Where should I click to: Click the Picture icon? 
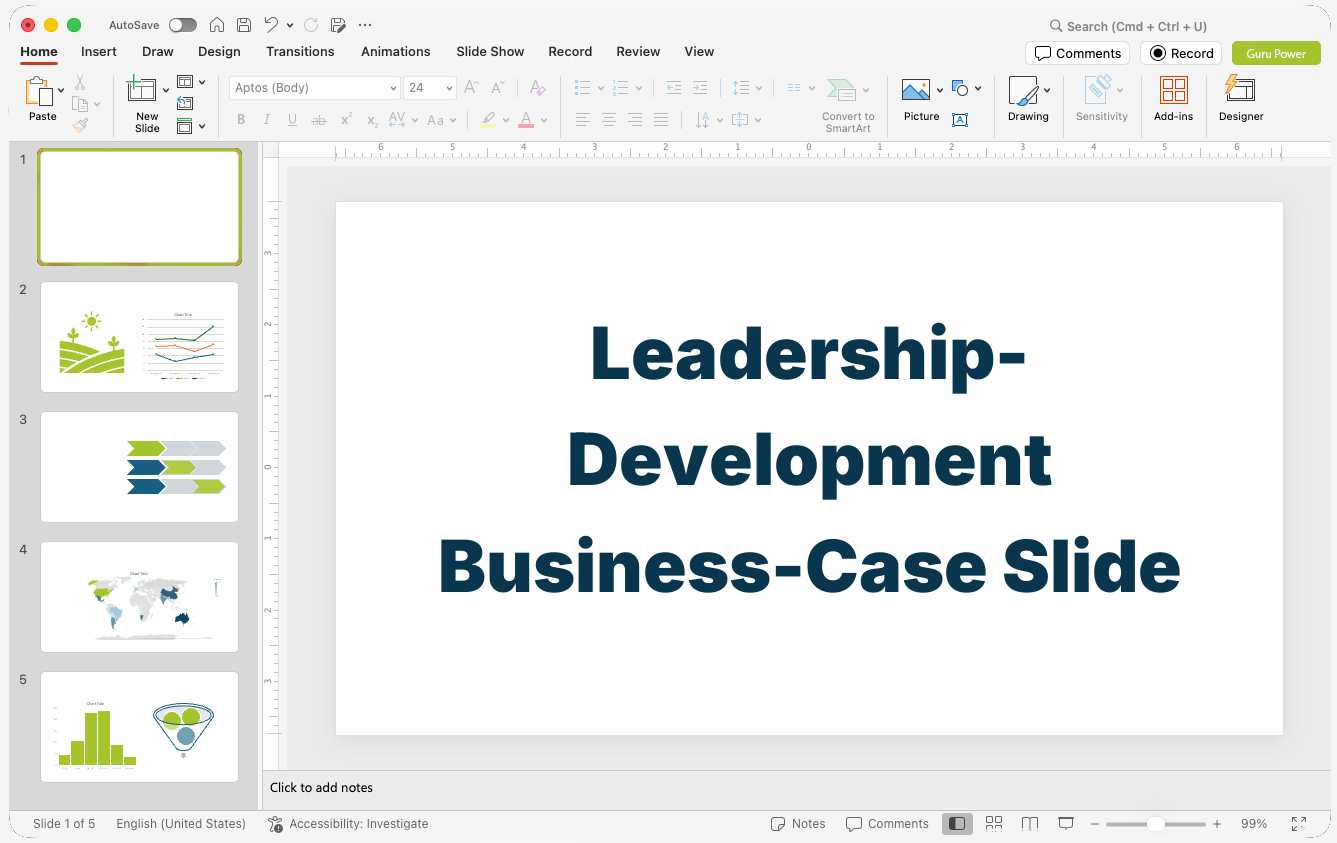coord(916,91)
